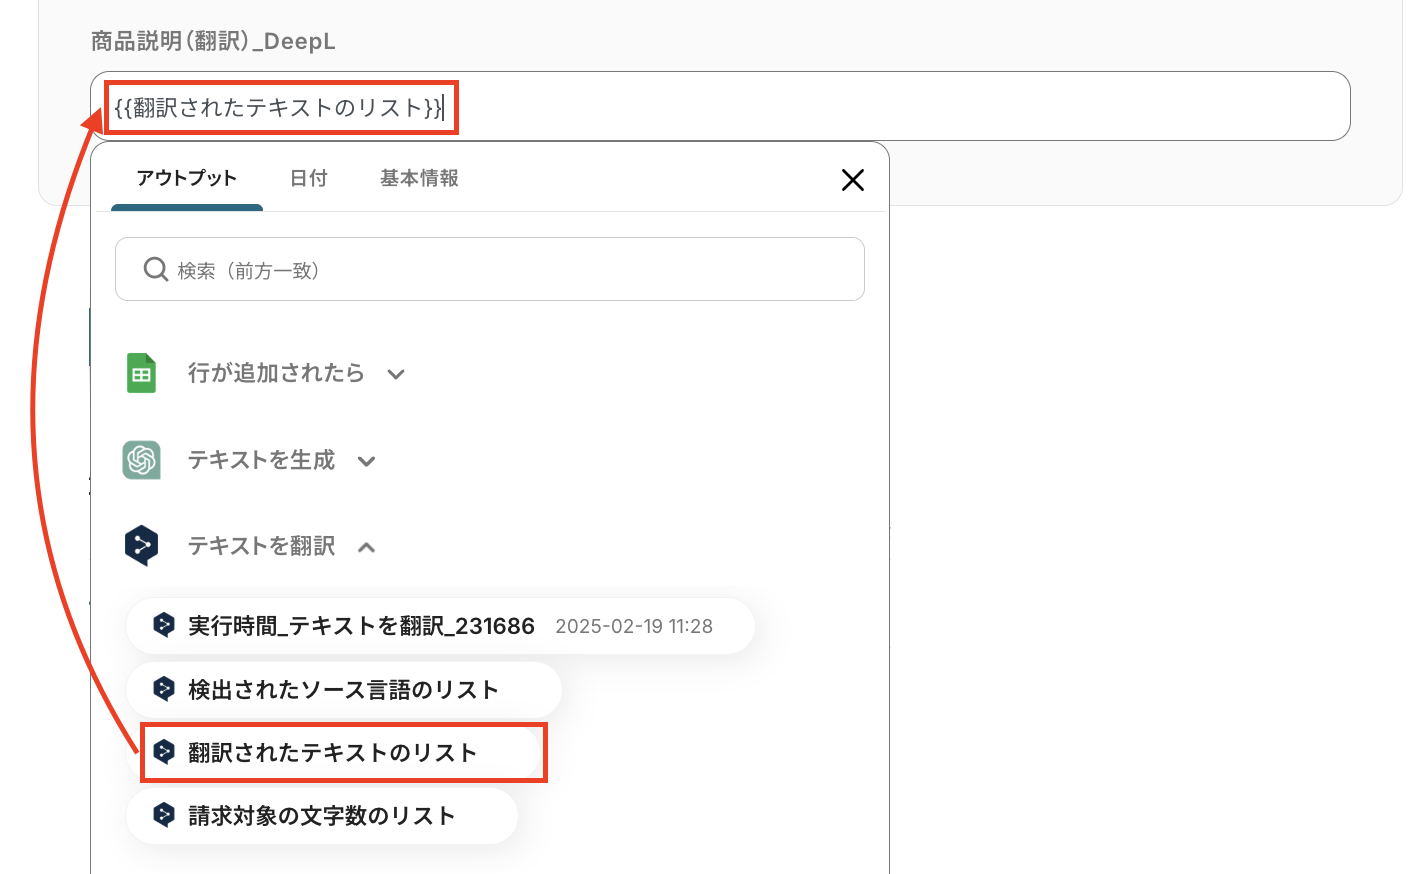Viewport: 1428px width, 874px height.
Task: Click the DeepL icon beside テキストを翻訳
Action: (x=142, y=546)
